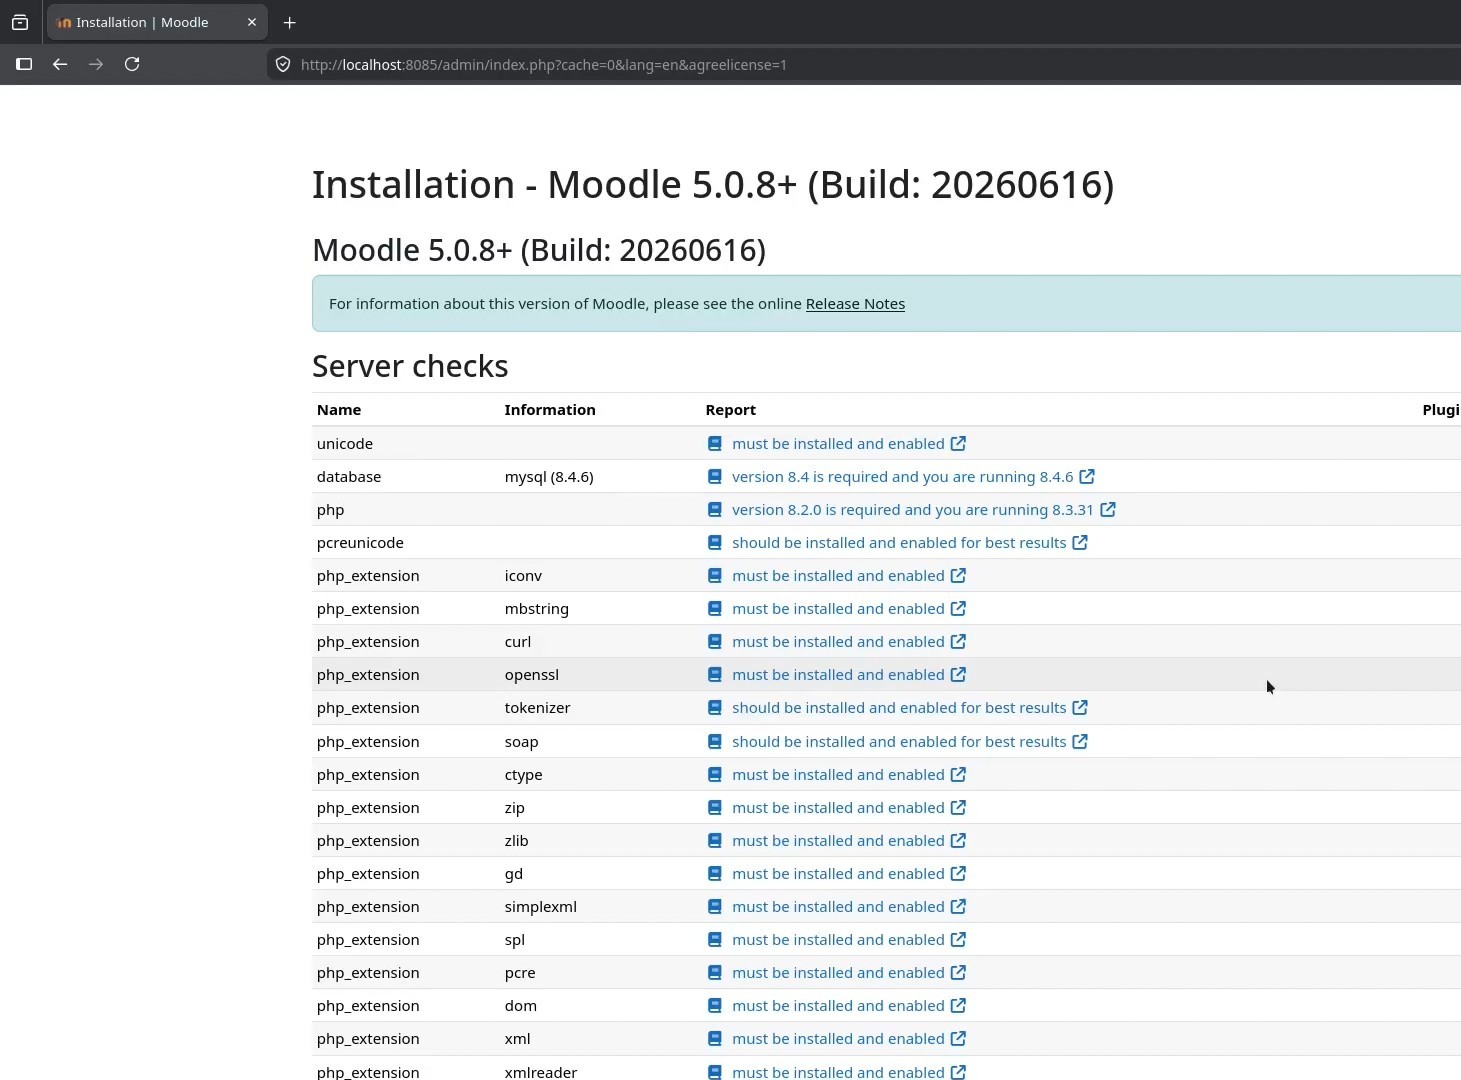The image size is (1461, 1080).
Task: Toggle the sidebar panel icon
Action: pyautogui.click(x=24, y=64)
